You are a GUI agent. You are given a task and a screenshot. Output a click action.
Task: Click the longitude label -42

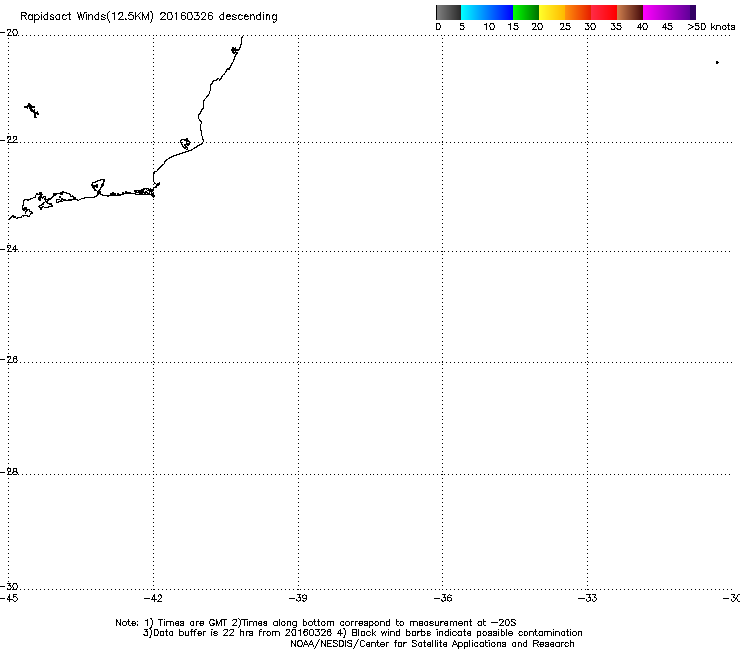(x=153, y=599)
